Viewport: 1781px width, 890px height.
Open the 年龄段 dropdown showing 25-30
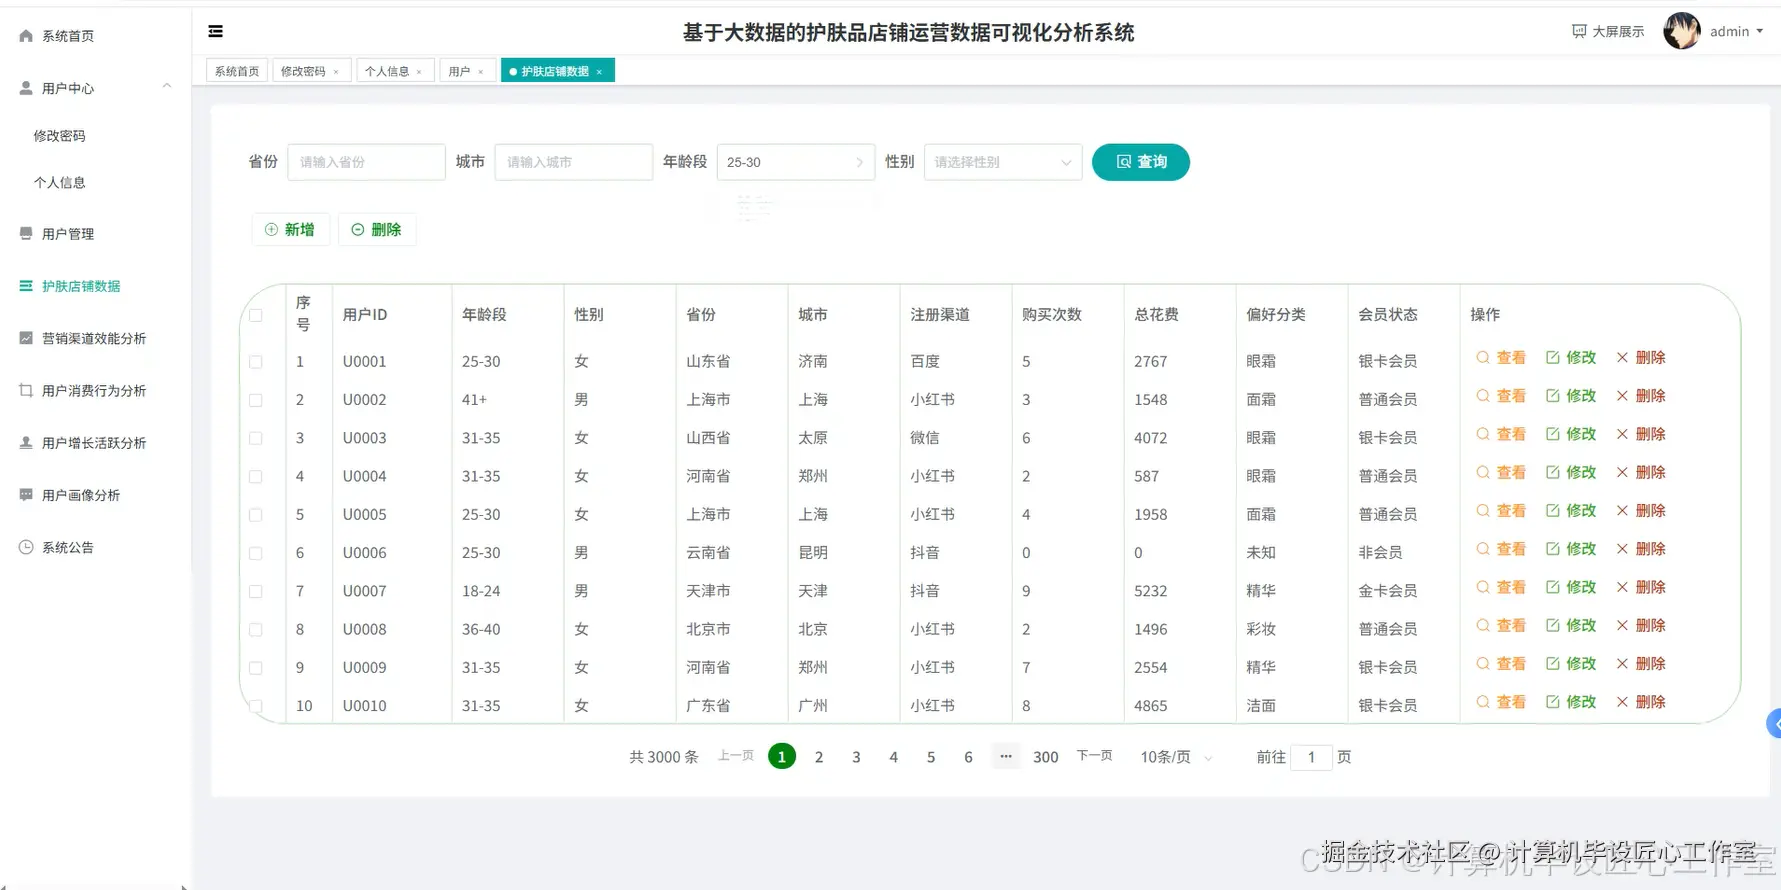(795, 162)
